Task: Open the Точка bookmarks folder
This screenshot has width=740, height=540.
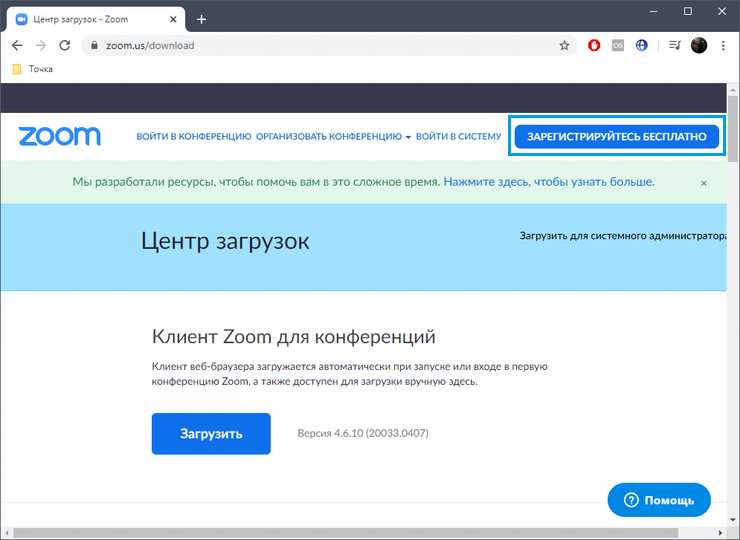Action: (x=33, y=69)
